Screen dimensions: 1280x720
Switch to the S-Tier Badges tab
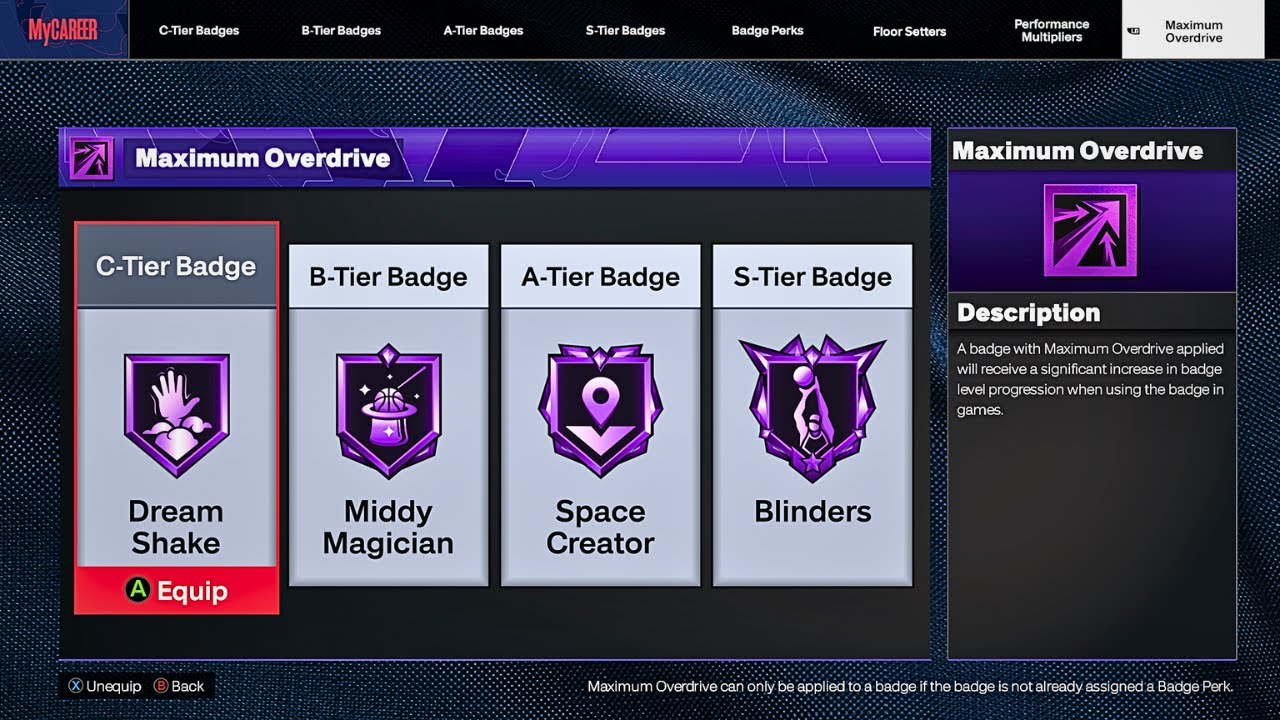coord(625,30)
